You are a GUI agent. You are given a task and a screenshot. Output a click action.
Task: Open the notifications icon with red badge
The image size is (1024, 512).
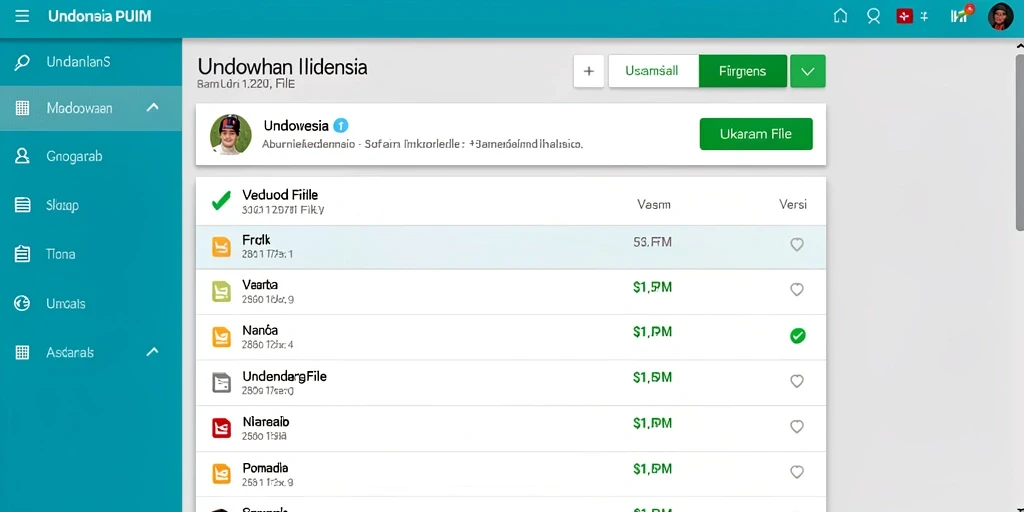point(961,15)
